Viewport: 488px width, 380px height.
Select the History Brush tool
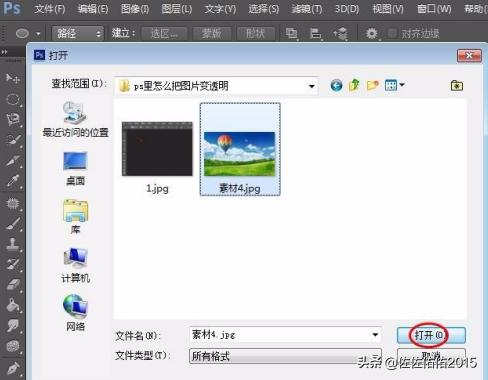point(13,264)
